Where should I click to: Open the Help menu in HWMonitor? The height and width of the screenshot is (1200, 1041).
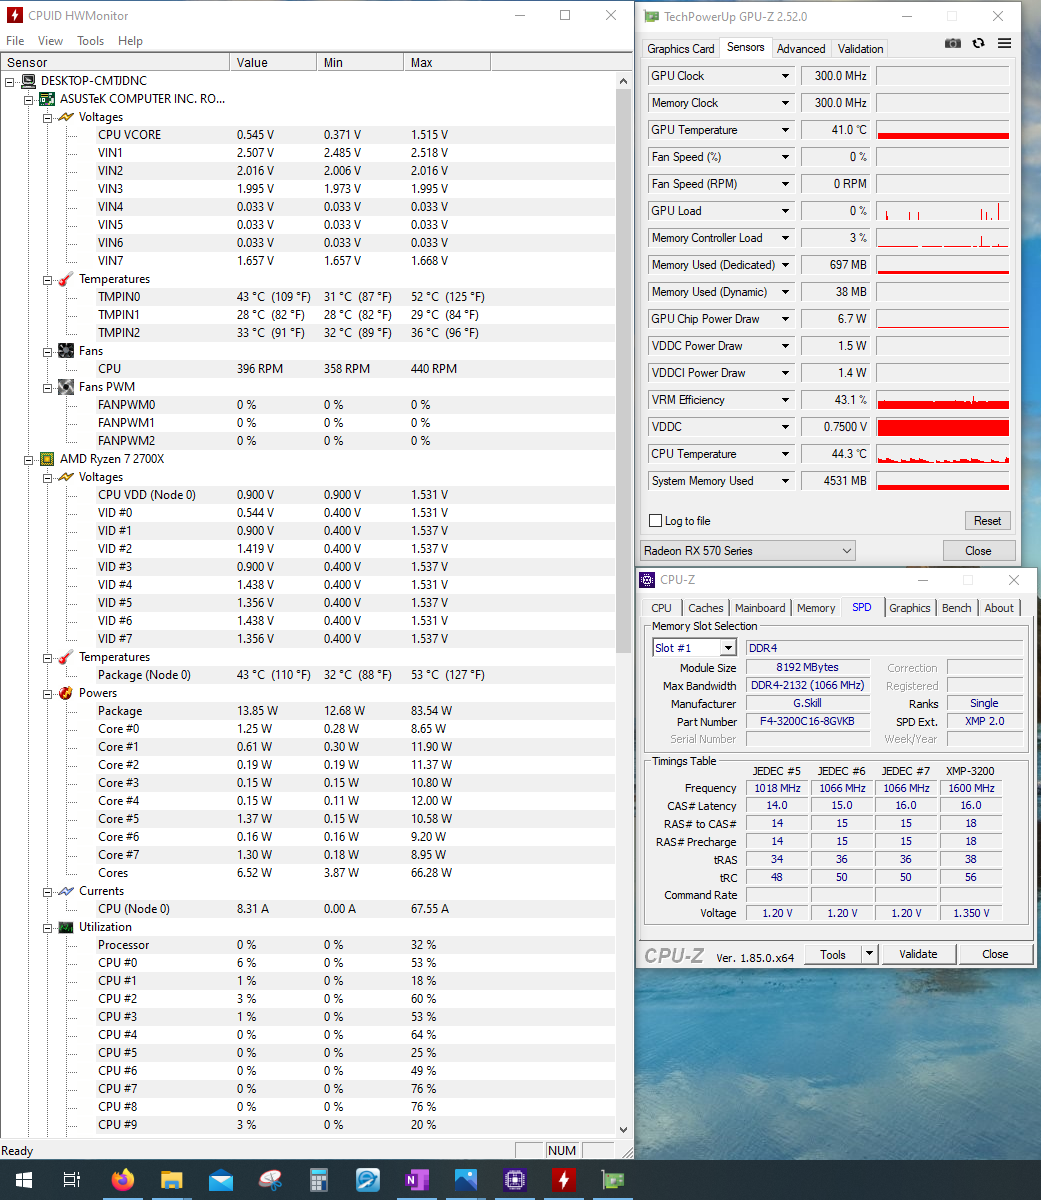[130, 41]
